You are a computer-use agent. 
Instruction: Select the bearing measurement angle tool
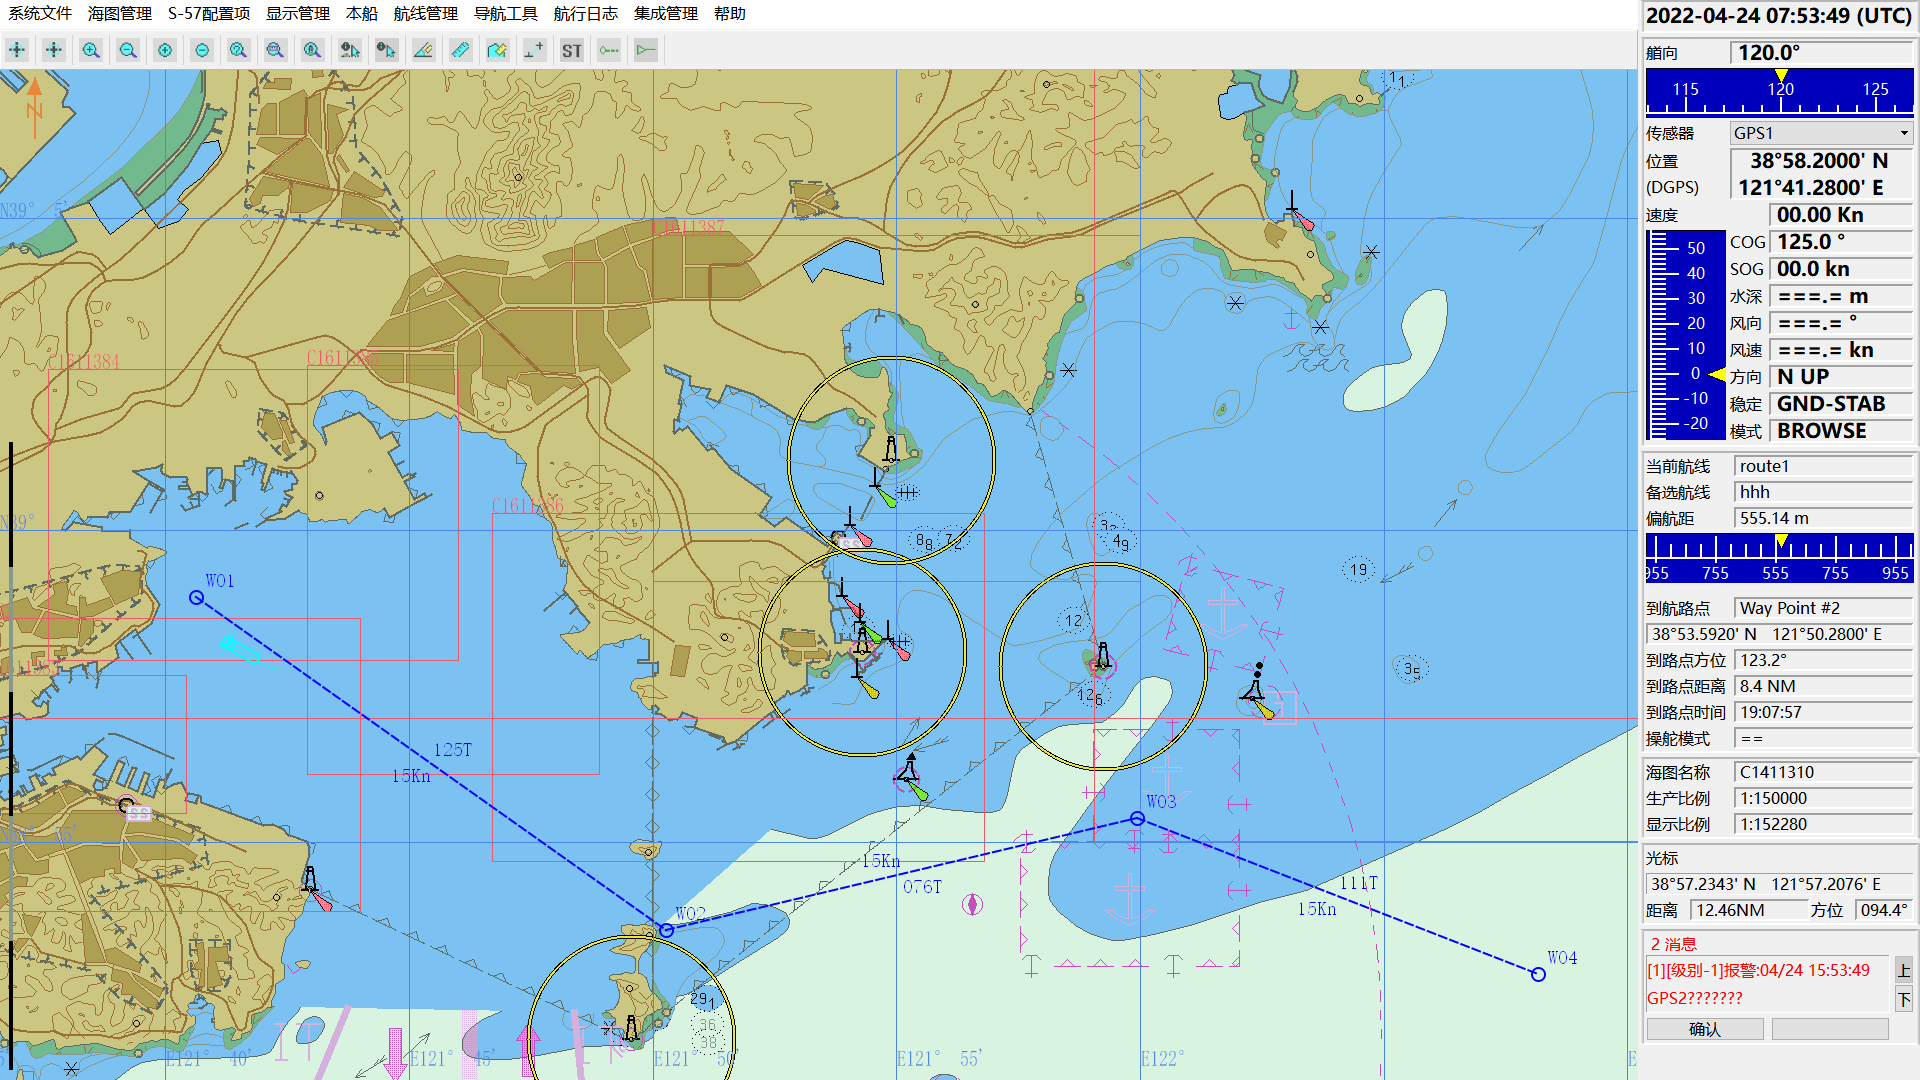point(423,49)
